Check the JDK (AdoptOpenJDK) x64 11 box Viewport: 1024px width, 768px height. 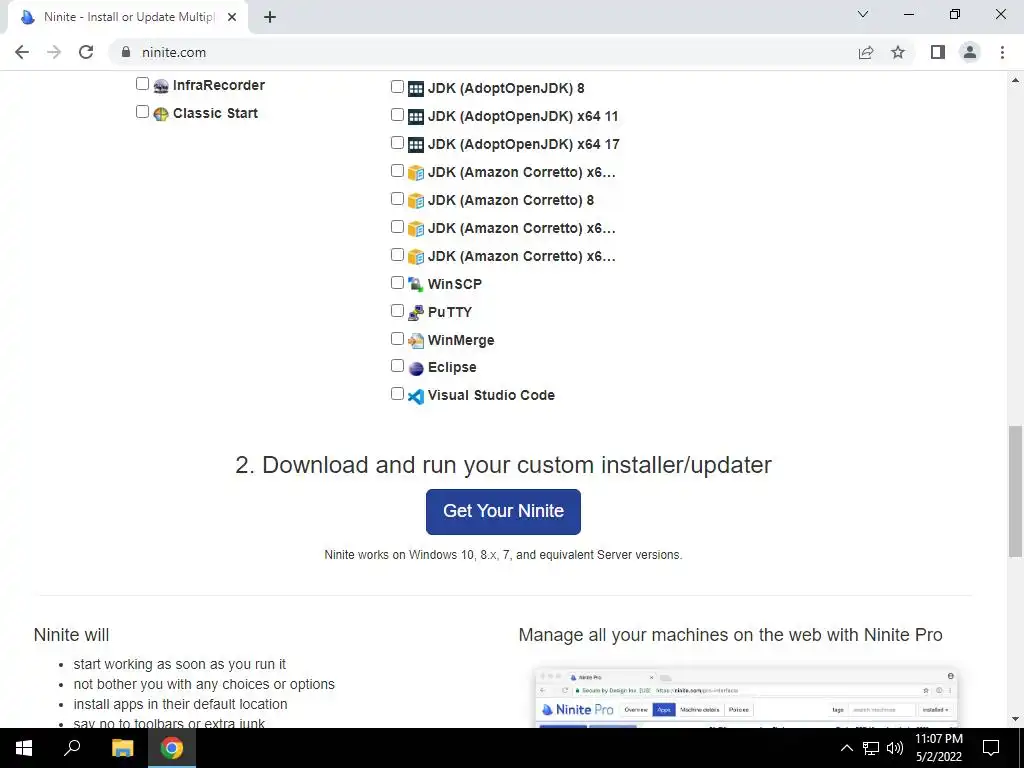pyautogui.click(x=397, y=114)
